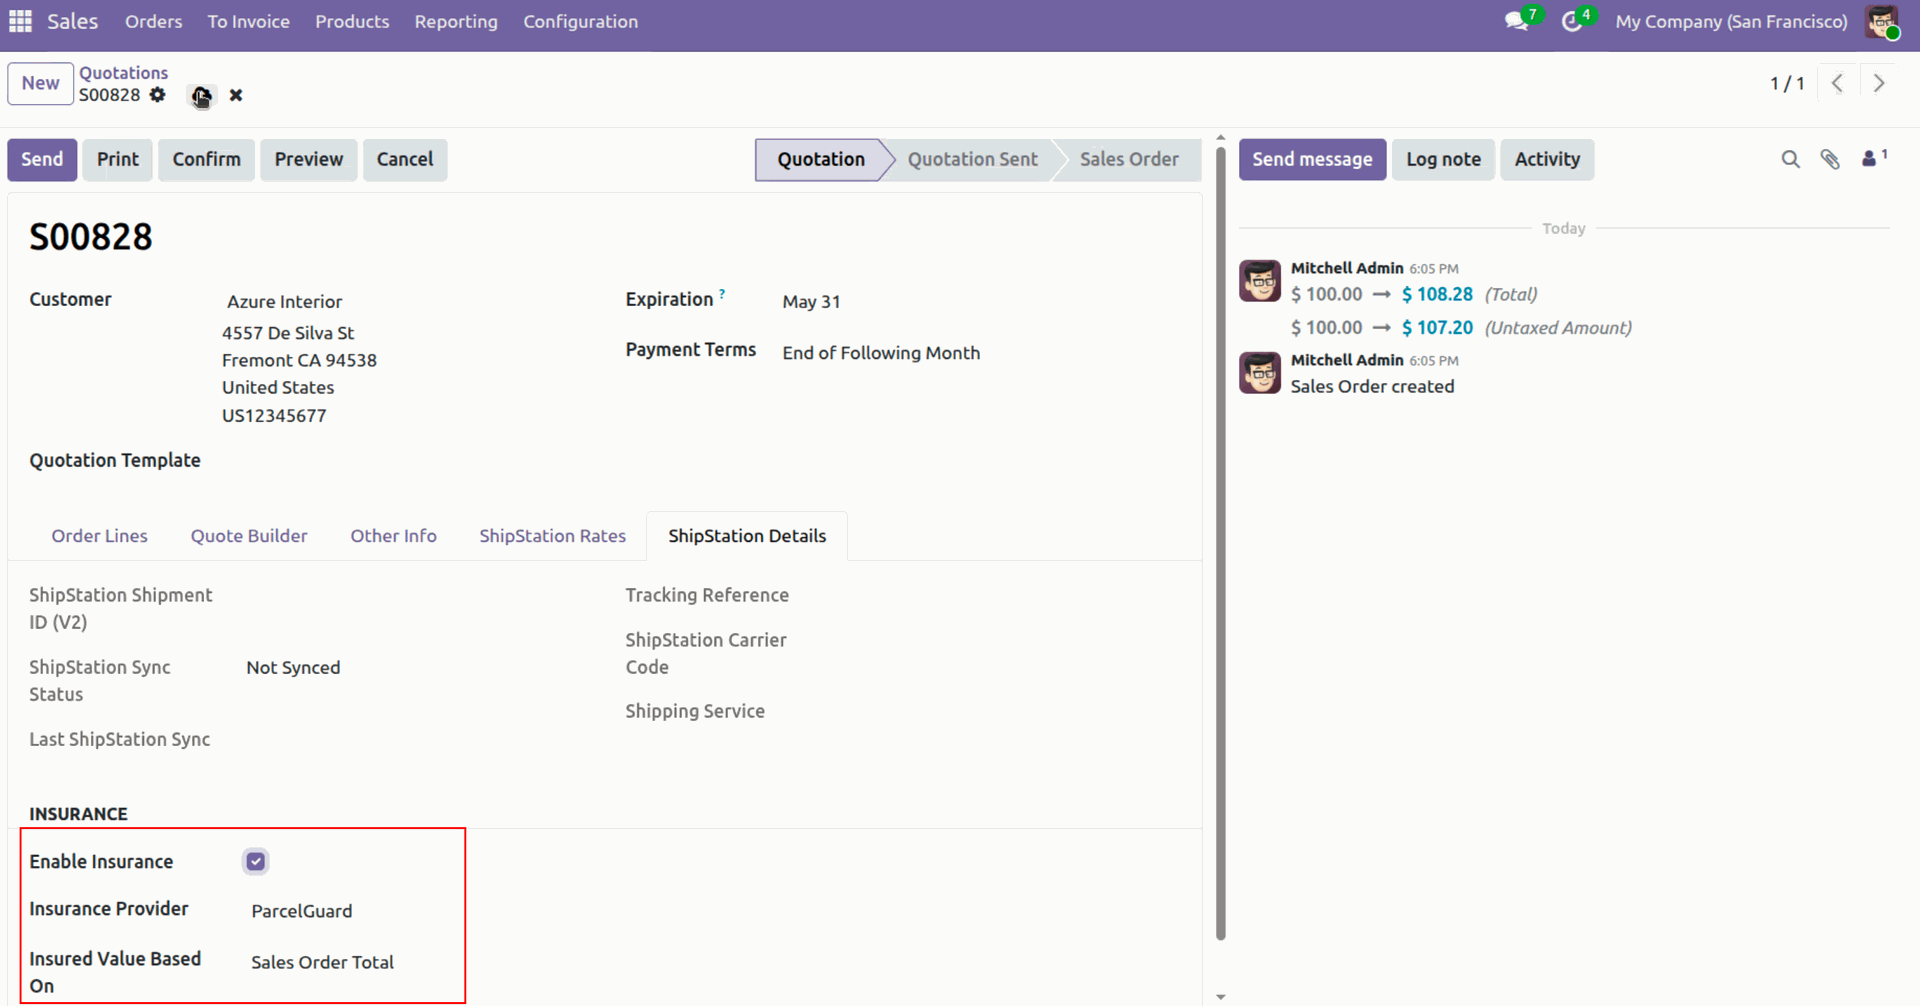Click the US12345677 tax ID text
The image size is (1920, 1006).
[274, 416]
